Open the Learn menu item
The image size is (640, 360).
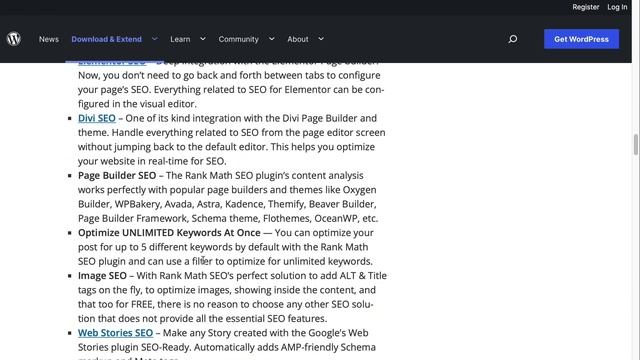point(180,39)
